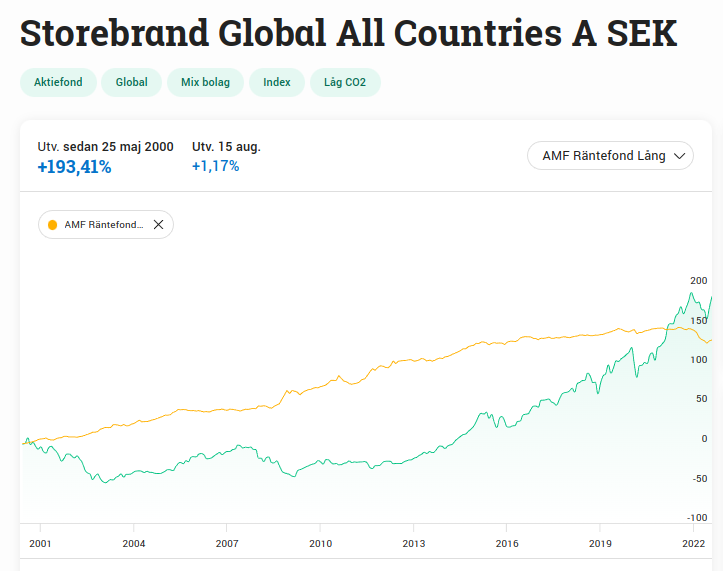
Task: Click the orange dot in comparison chip
Action: 52,225
